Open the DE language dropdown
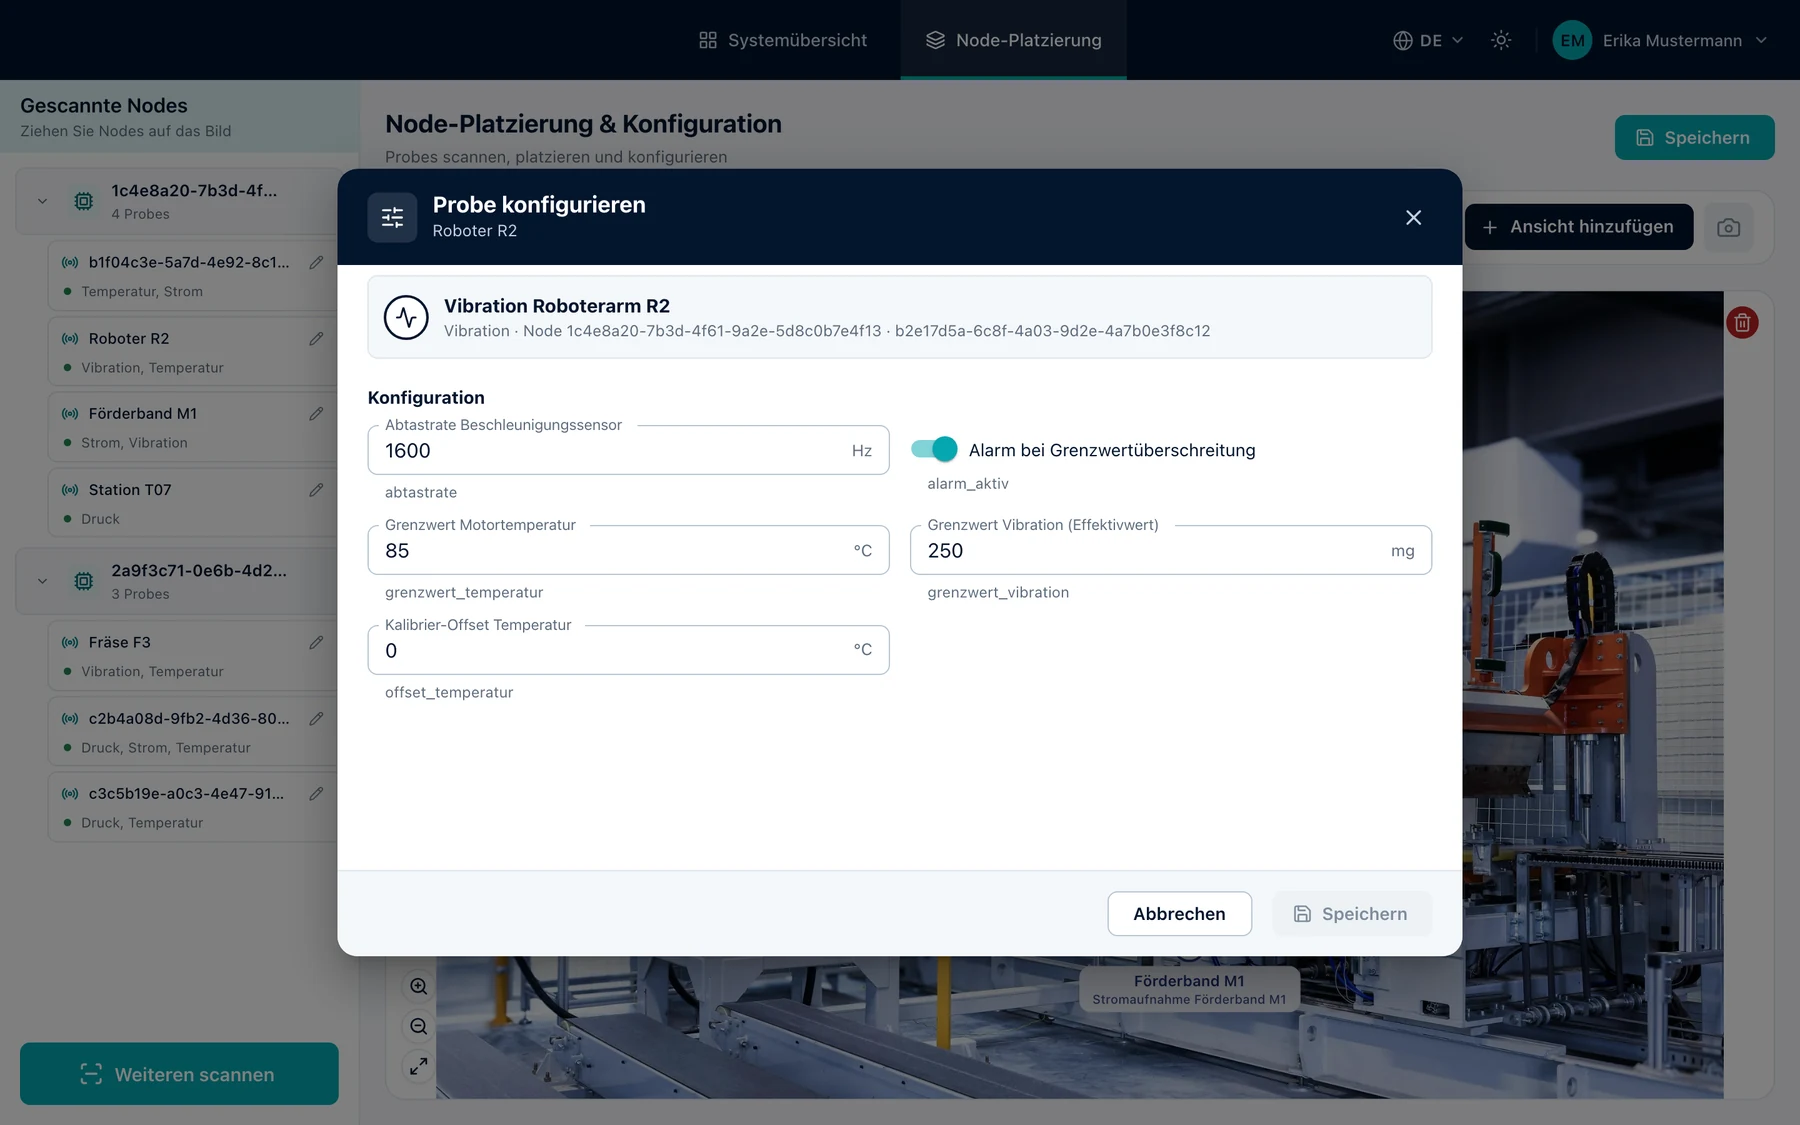The image size is (1800, 1125). point(1428,40)
